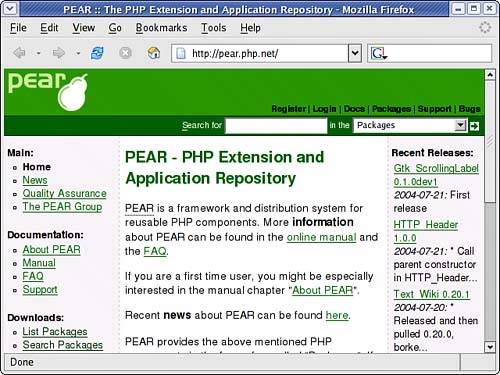Screen dimensions: 500x375
Task: Open the Bookmarks menu
Action: point(161,28)
